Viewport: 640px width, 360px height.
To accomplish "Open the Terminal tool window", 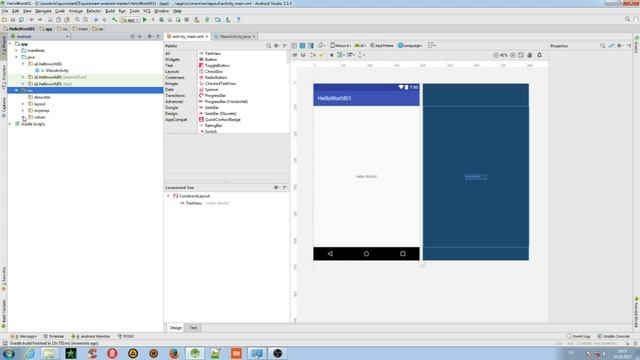I will (54, 336).
